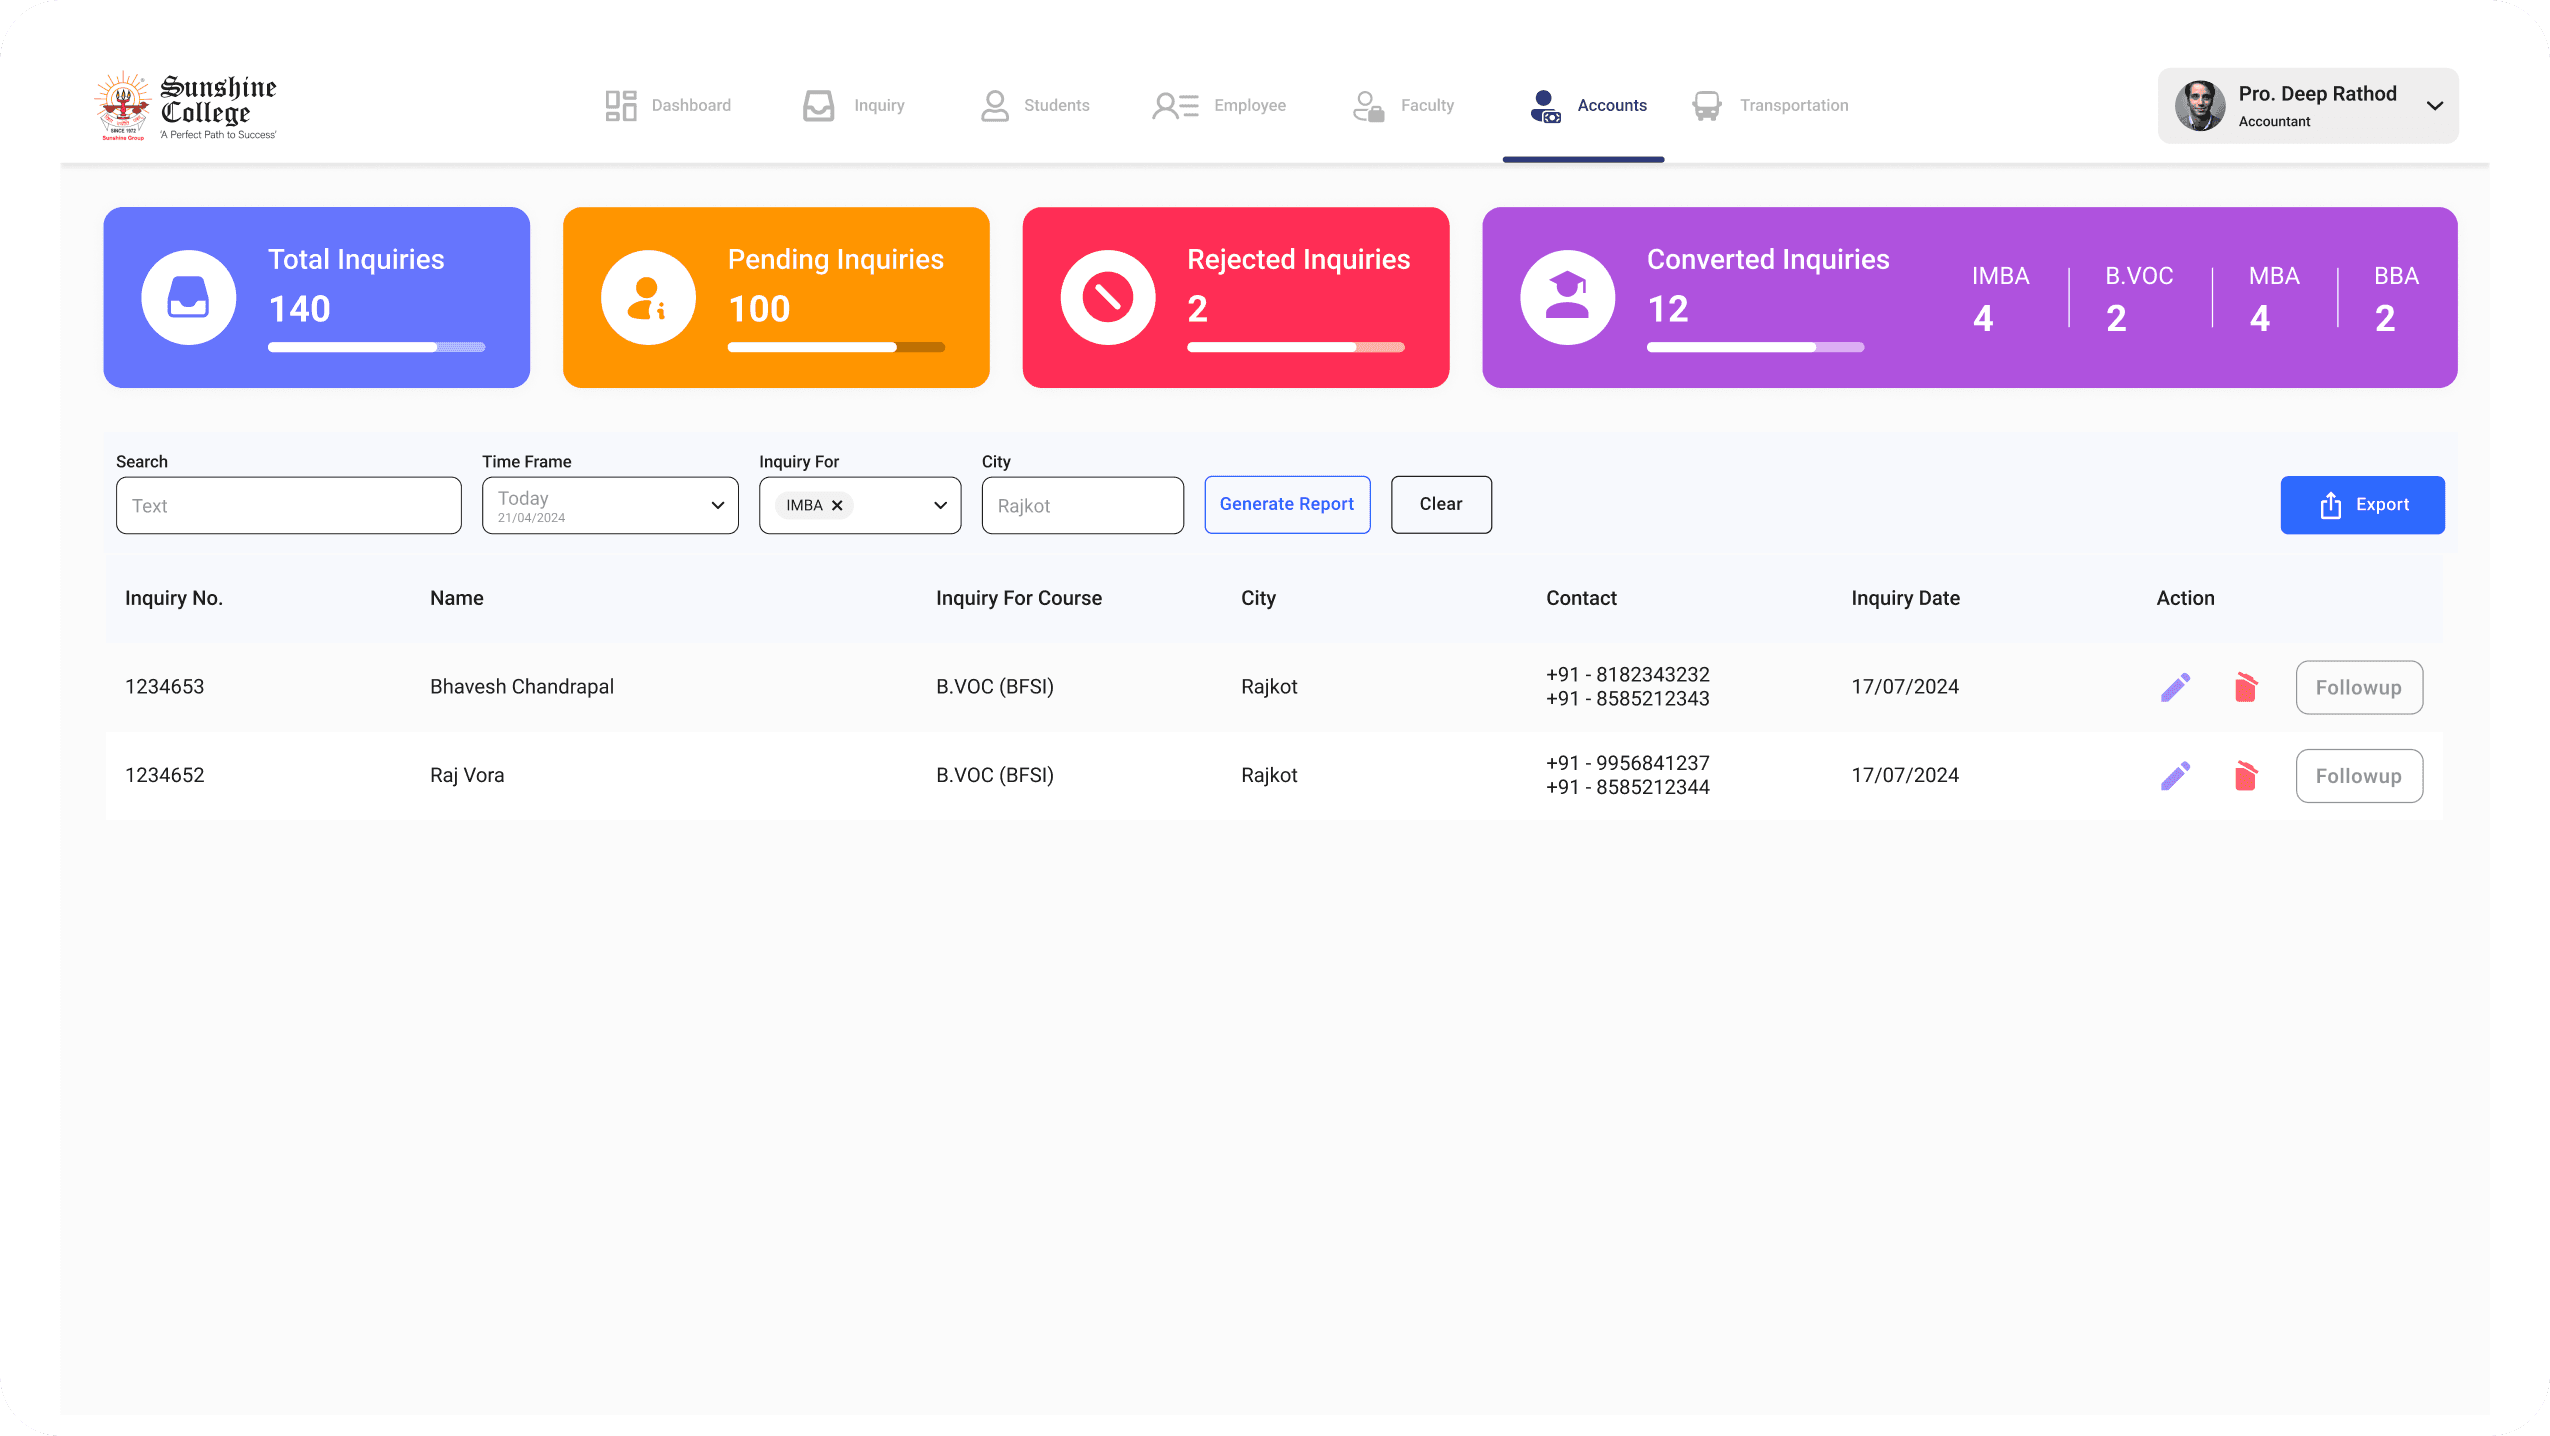Click the Generate Report button
This screenshot has width=2550, height=1436.
(1287, 505)
